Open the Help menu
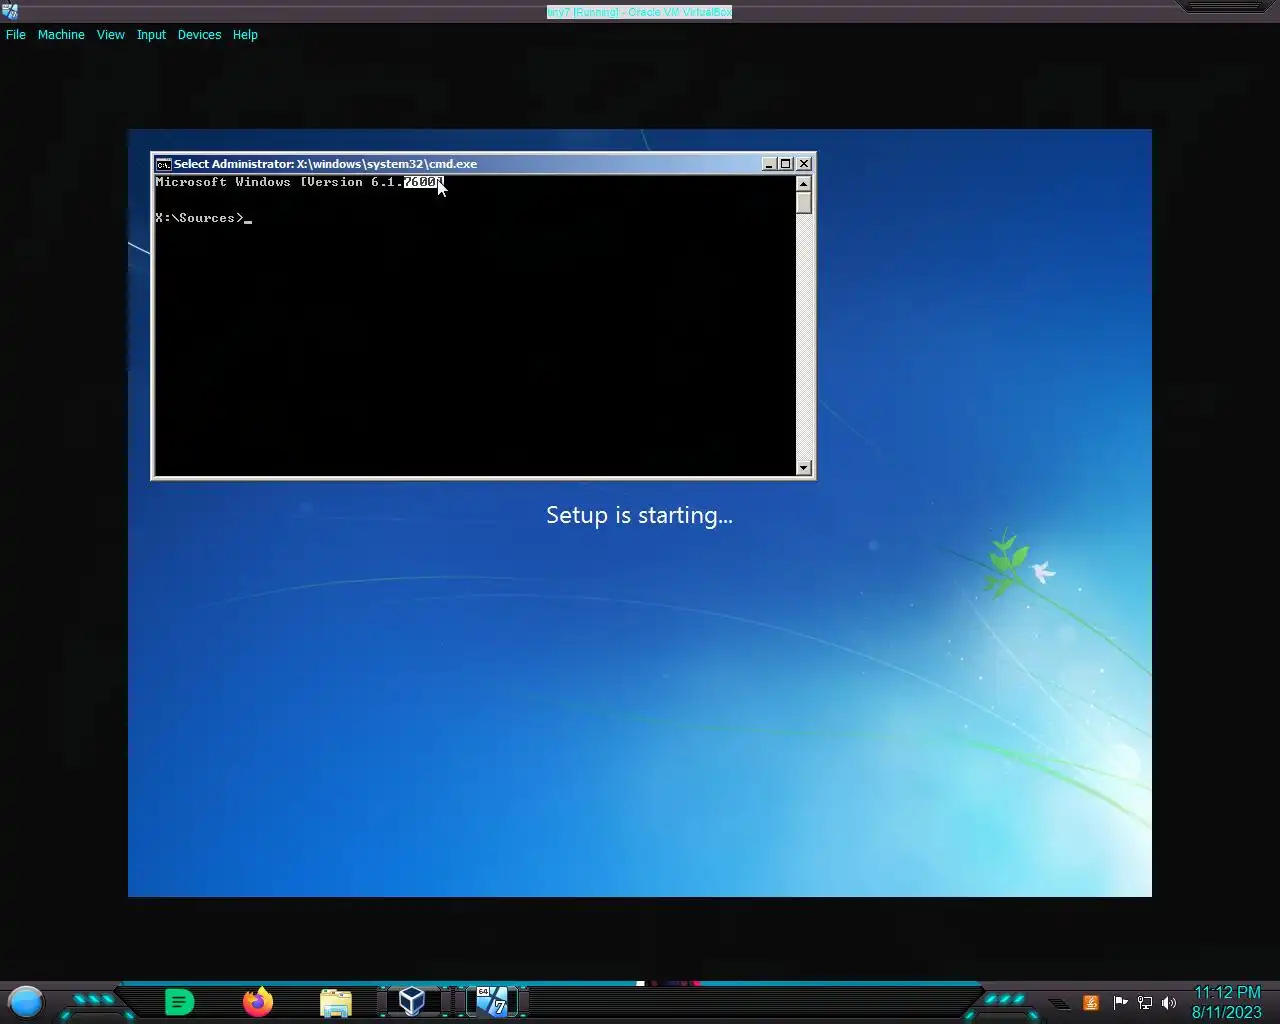Image resolution: width=1280 pixels, height=1024 pixels. pos(245,34)
